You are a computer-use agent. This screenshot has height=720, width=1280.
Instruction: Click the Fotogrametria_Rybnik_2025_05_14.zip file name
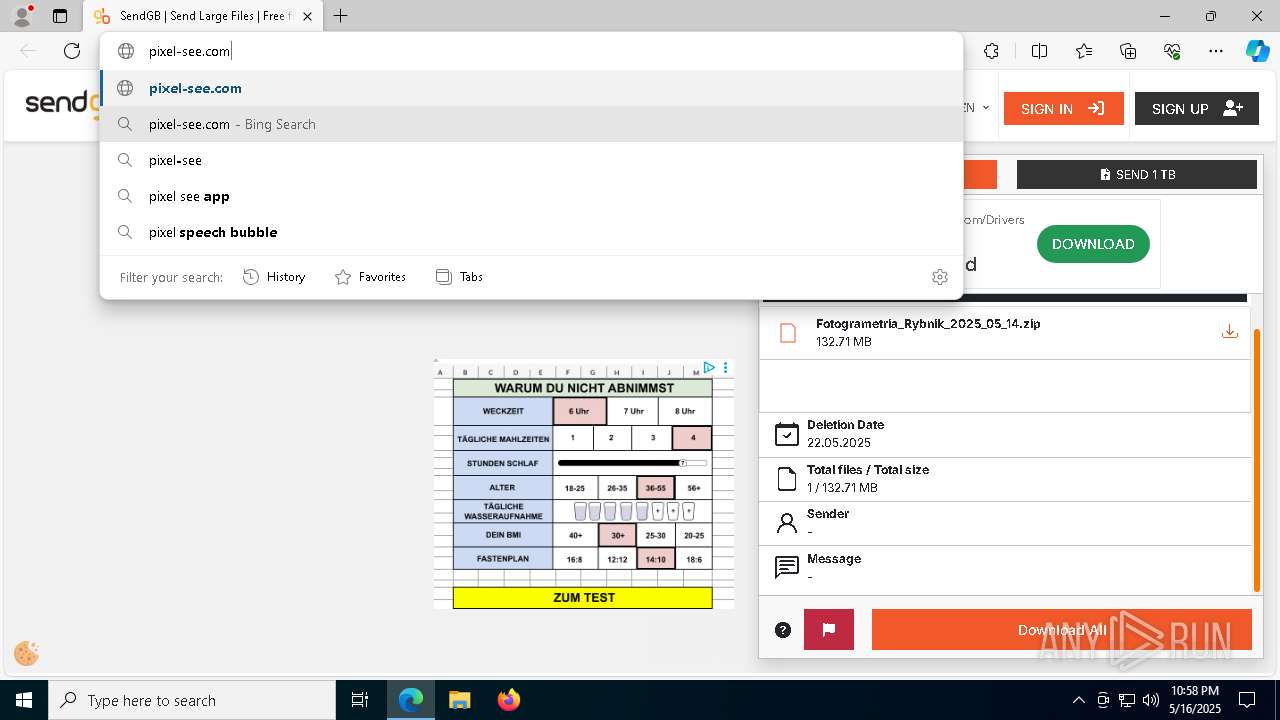[x=928, y=324]
